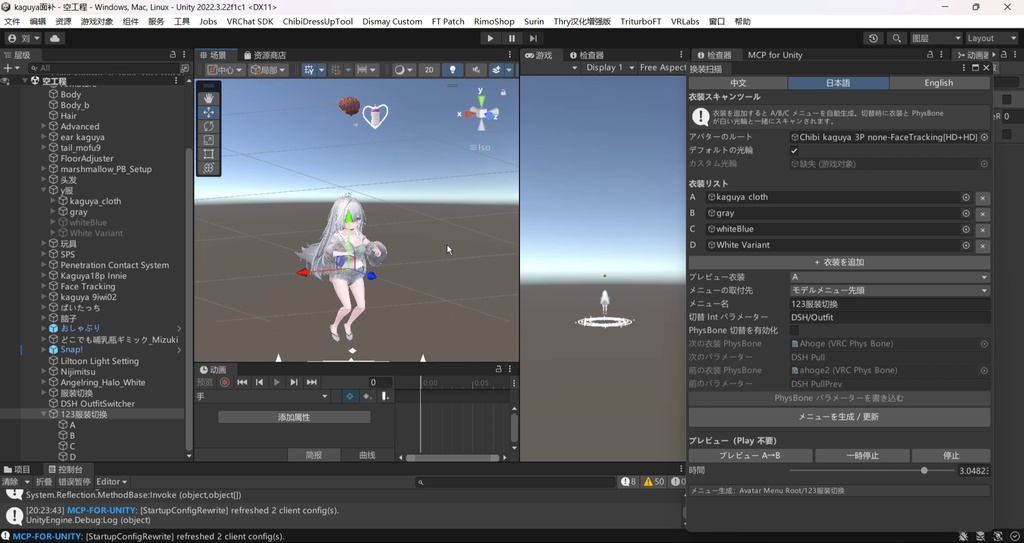
Task: Open the Layout dropdown
Action: [x=991, y=39]
